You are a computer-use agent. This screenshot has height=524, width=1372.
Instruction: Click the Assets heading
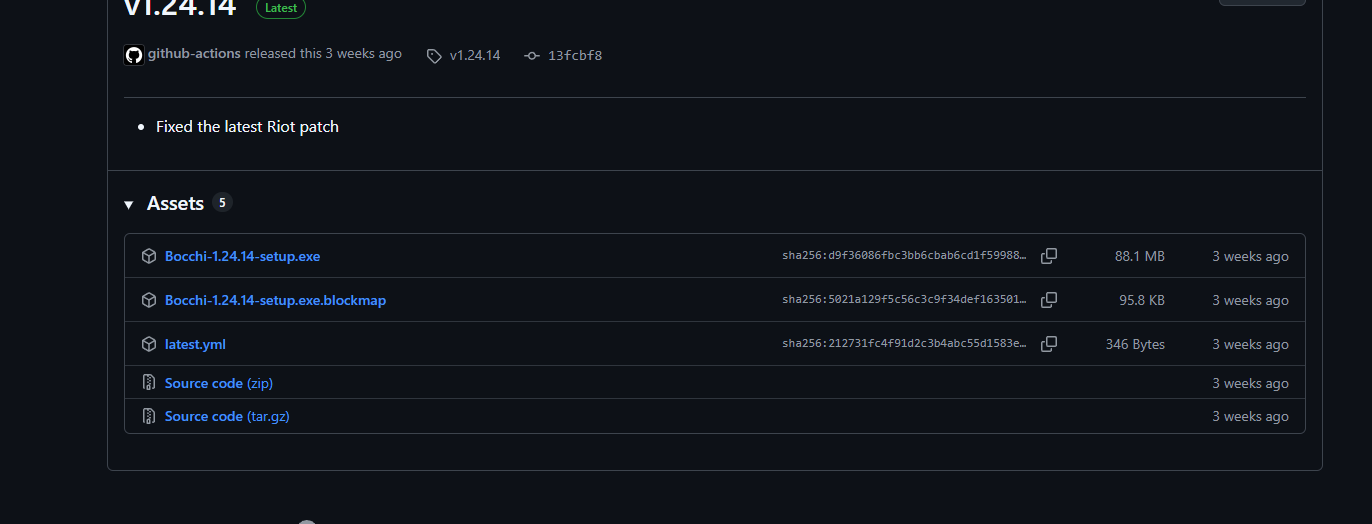175,203
